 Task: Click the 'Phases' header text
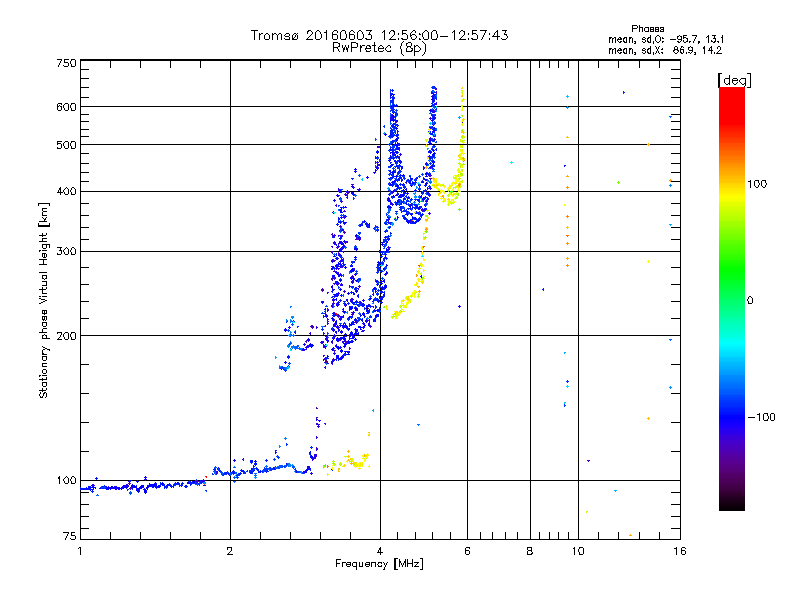click(x=647, y=29)
